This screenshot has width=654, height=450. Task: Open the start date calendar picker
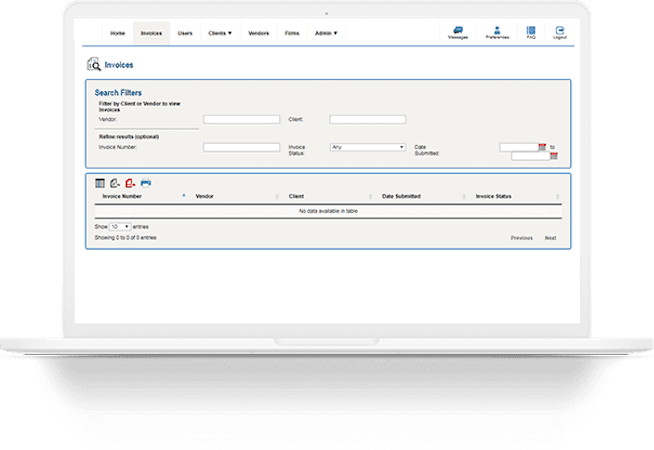[542, 147]
